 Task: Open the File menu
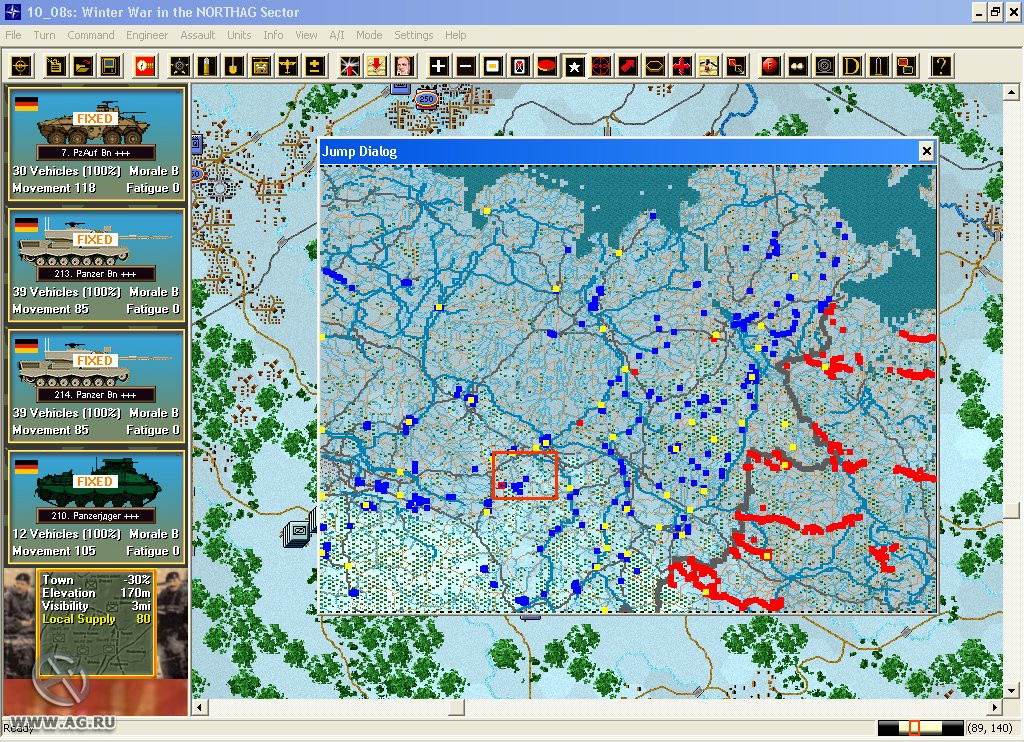pyautogui.click(x=13, y=35)
